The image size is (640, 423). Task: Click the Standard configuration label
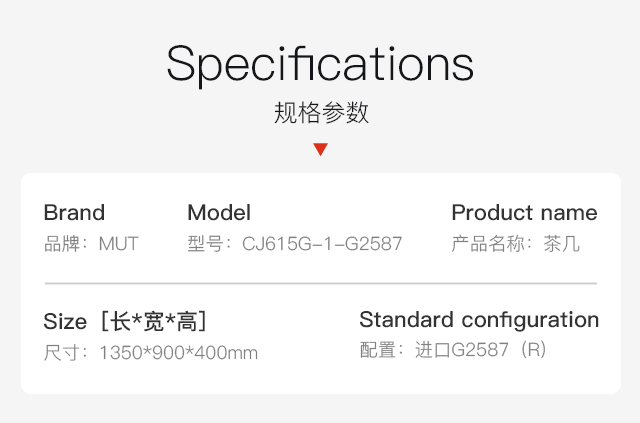point(479,320)
